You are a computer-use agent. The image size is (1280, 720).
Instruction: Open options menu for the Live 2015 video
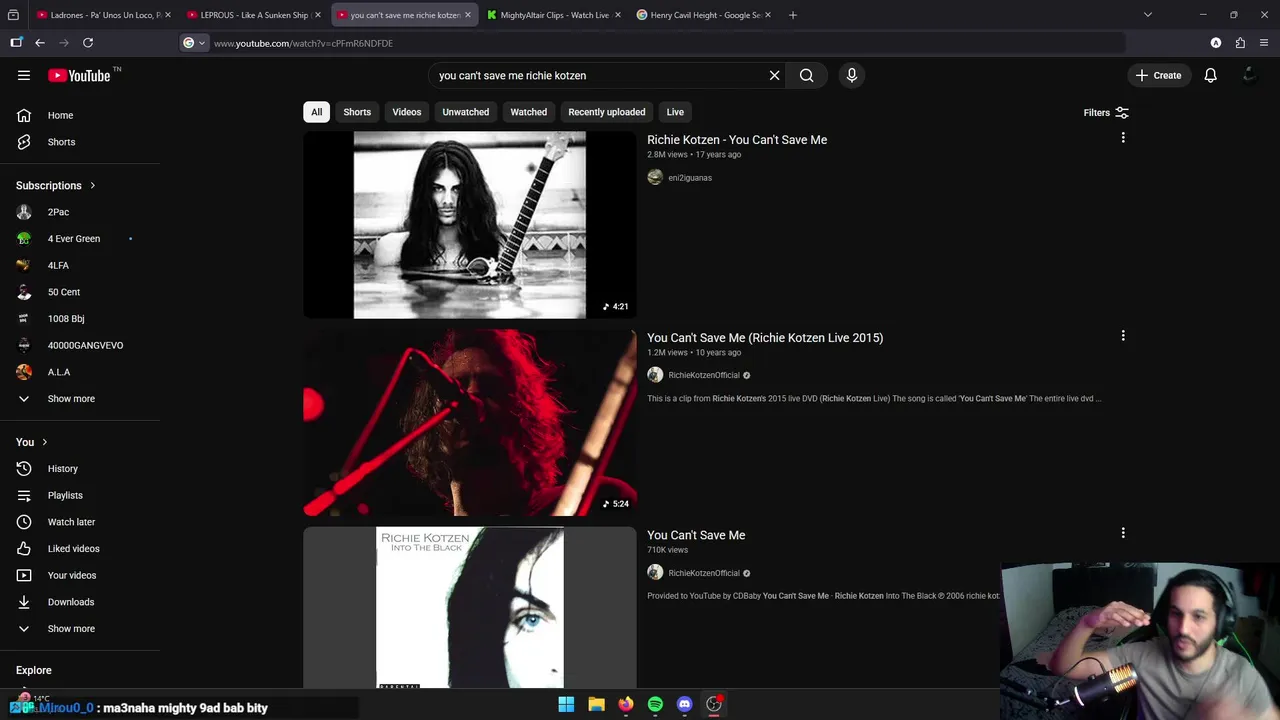point(1123,336)
